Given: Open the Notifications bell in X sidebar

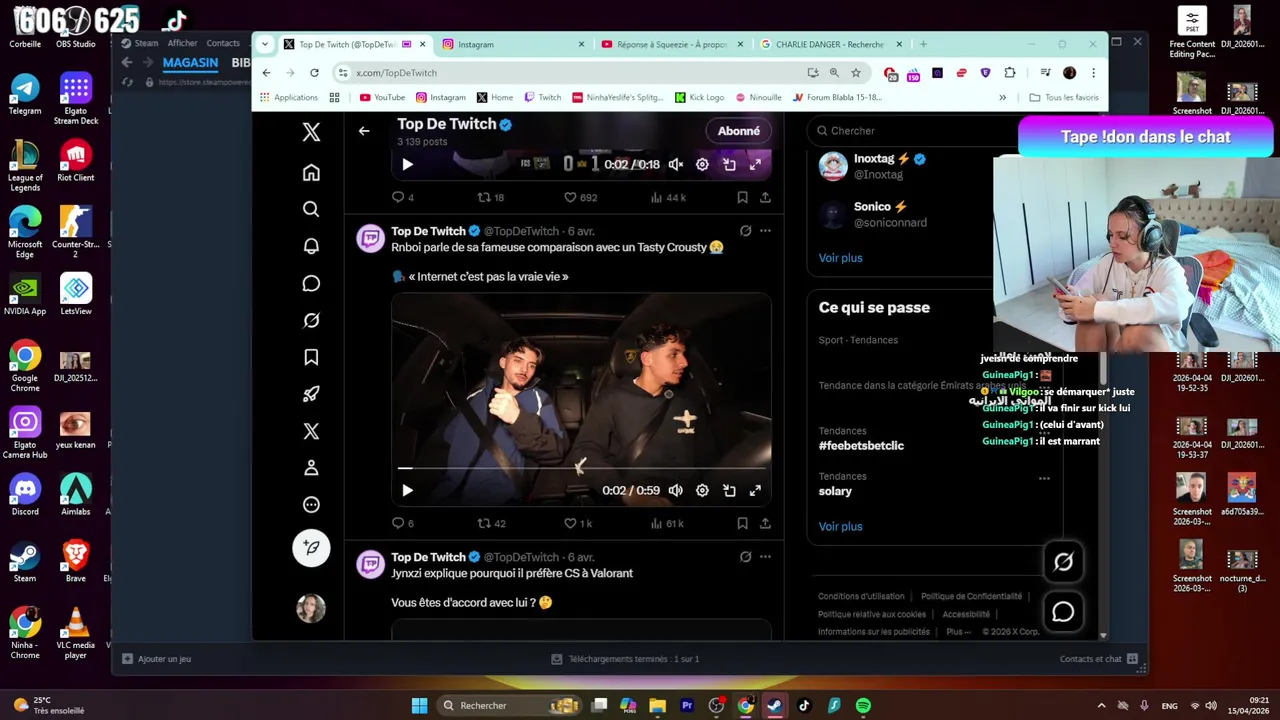Looking at the screenshot, I should pos(311,246).
